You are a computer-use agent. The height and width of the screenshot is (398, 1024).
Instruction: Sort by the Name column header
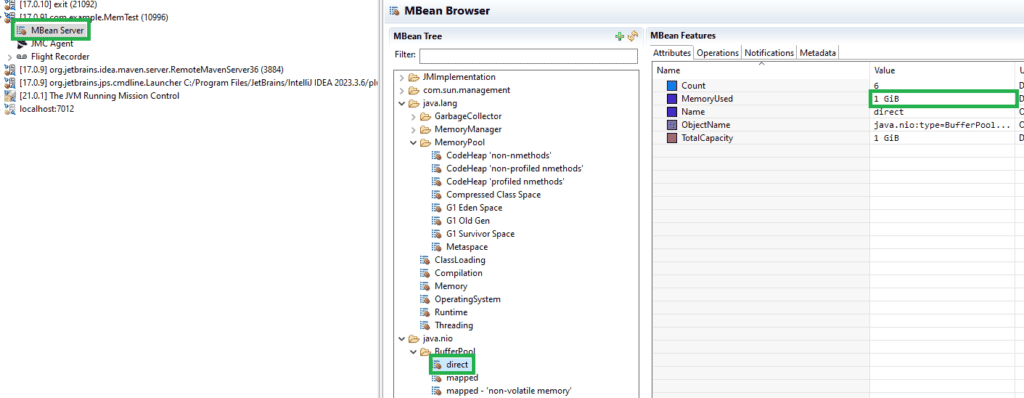pyautogui.click(x=761, y=70)
